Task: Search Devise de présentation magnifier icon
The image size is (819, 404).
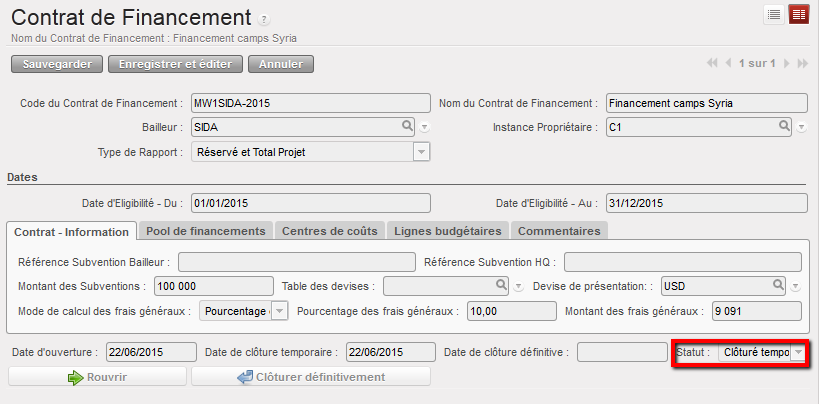Action: (778, 285)
